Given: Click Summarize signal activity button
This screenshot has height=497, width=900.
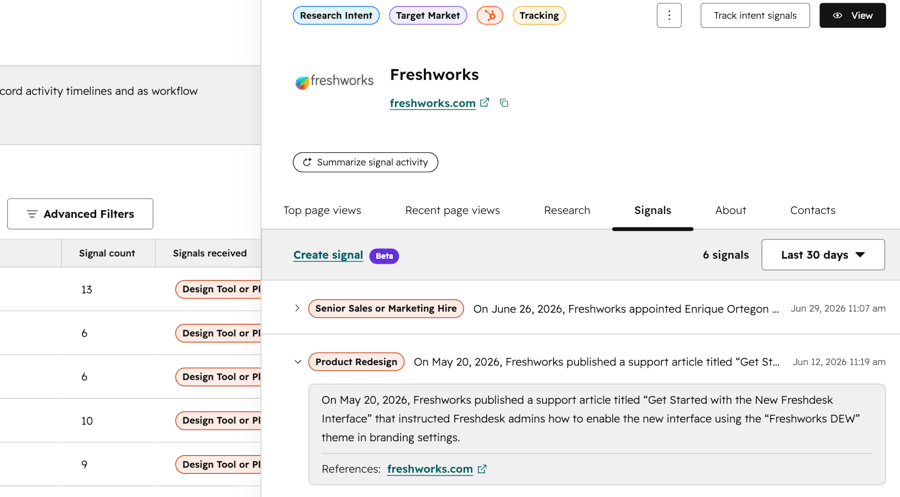Looking at the screenshot, I should [365, 162].
